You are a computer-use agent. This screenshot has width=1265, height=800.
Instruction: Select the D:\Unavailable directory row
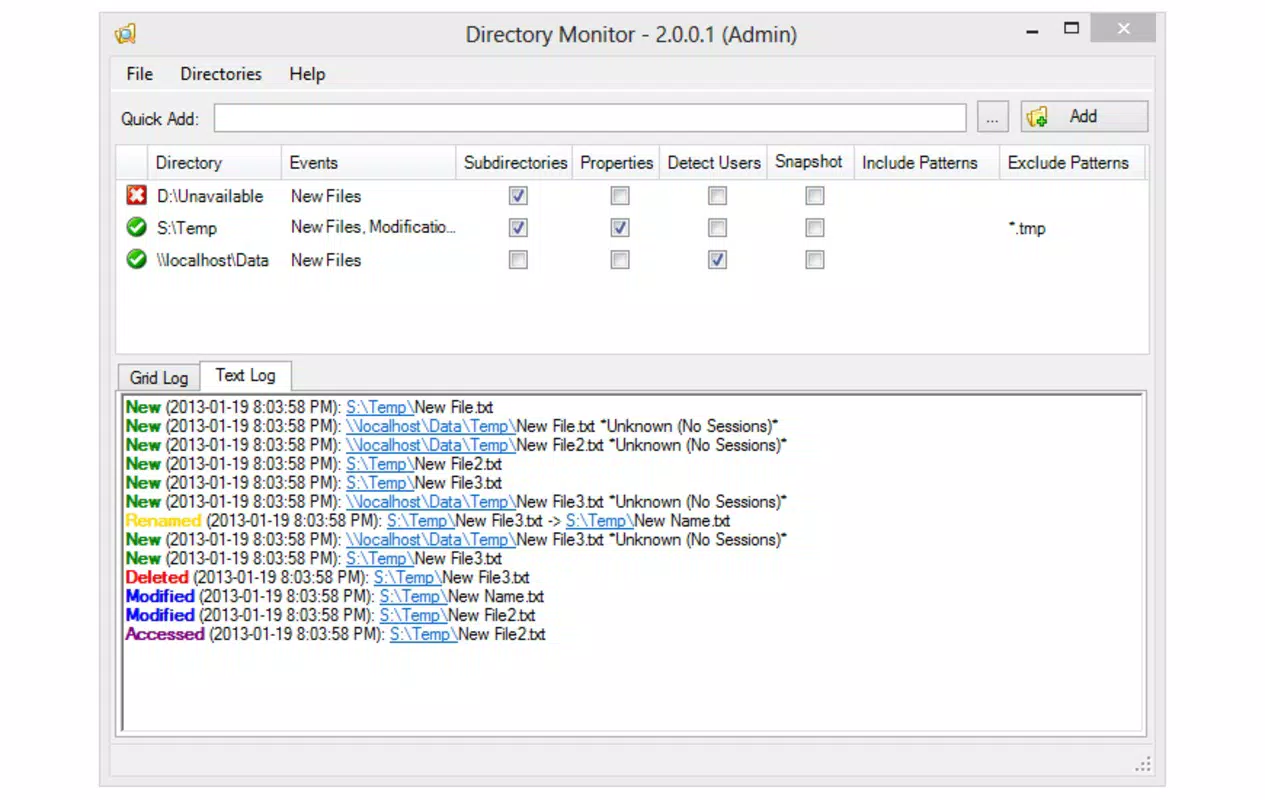[x=632, y=196]
